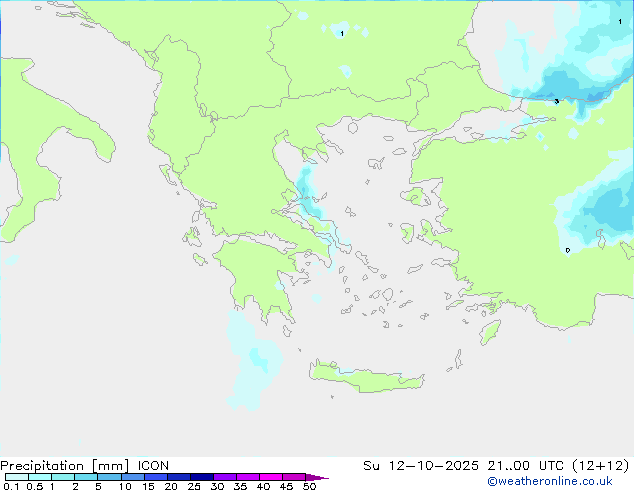Pick the 15–20 mm legend swatch
The image size is (634, 490).
(156, 477)
